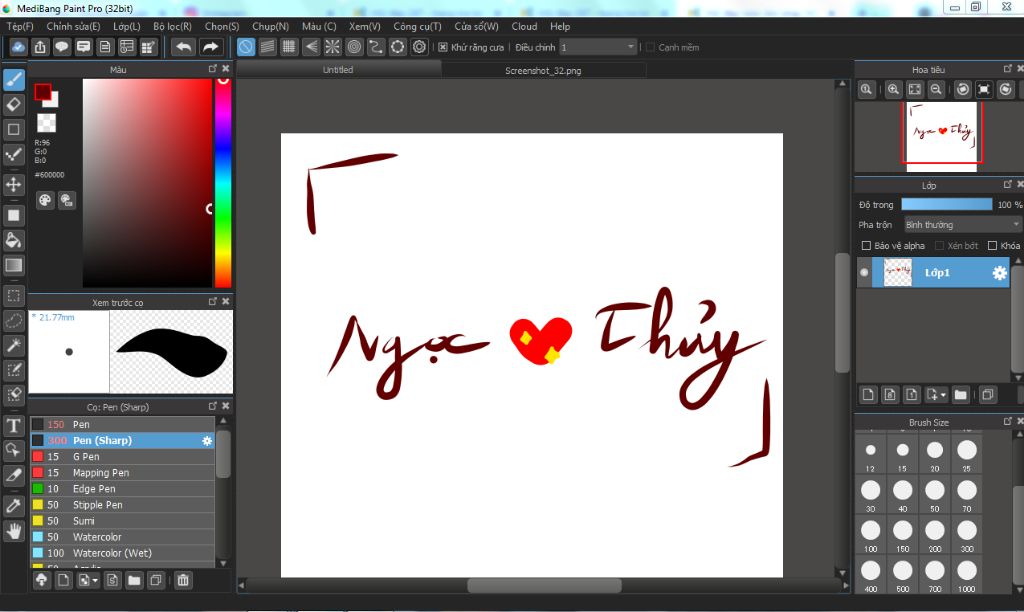Undock the Màu color panel
1024x612 pixels.
coord(212,69)
